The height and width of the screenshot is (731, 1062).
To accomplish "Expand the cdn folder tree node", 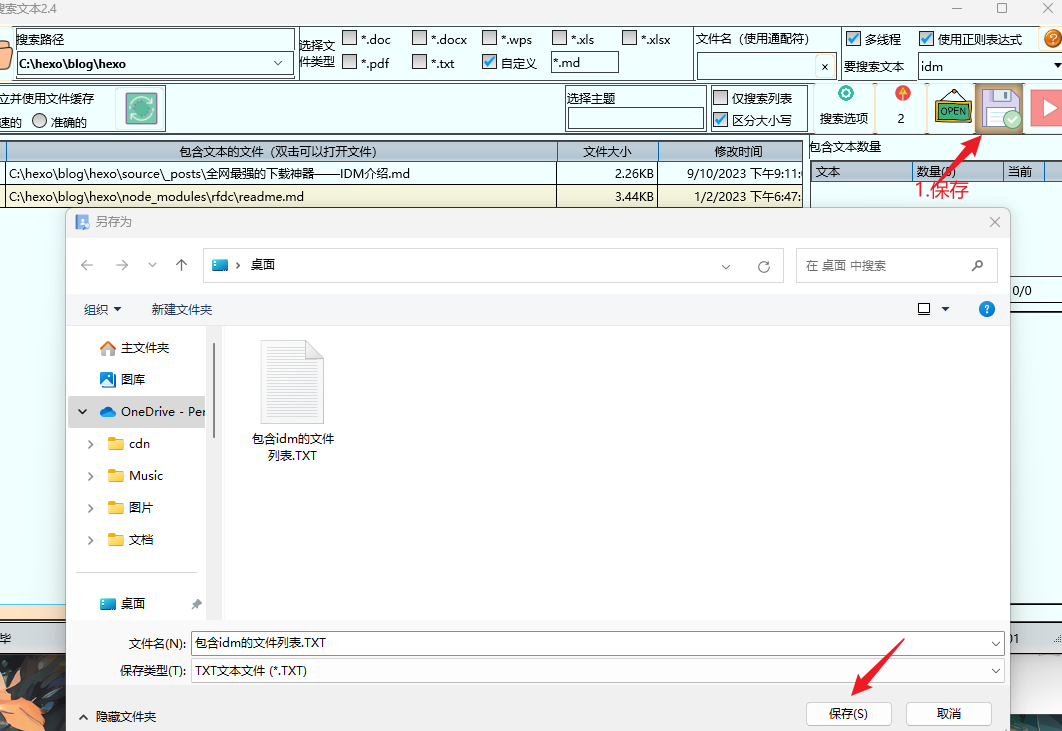I will (x=91, y=444).
